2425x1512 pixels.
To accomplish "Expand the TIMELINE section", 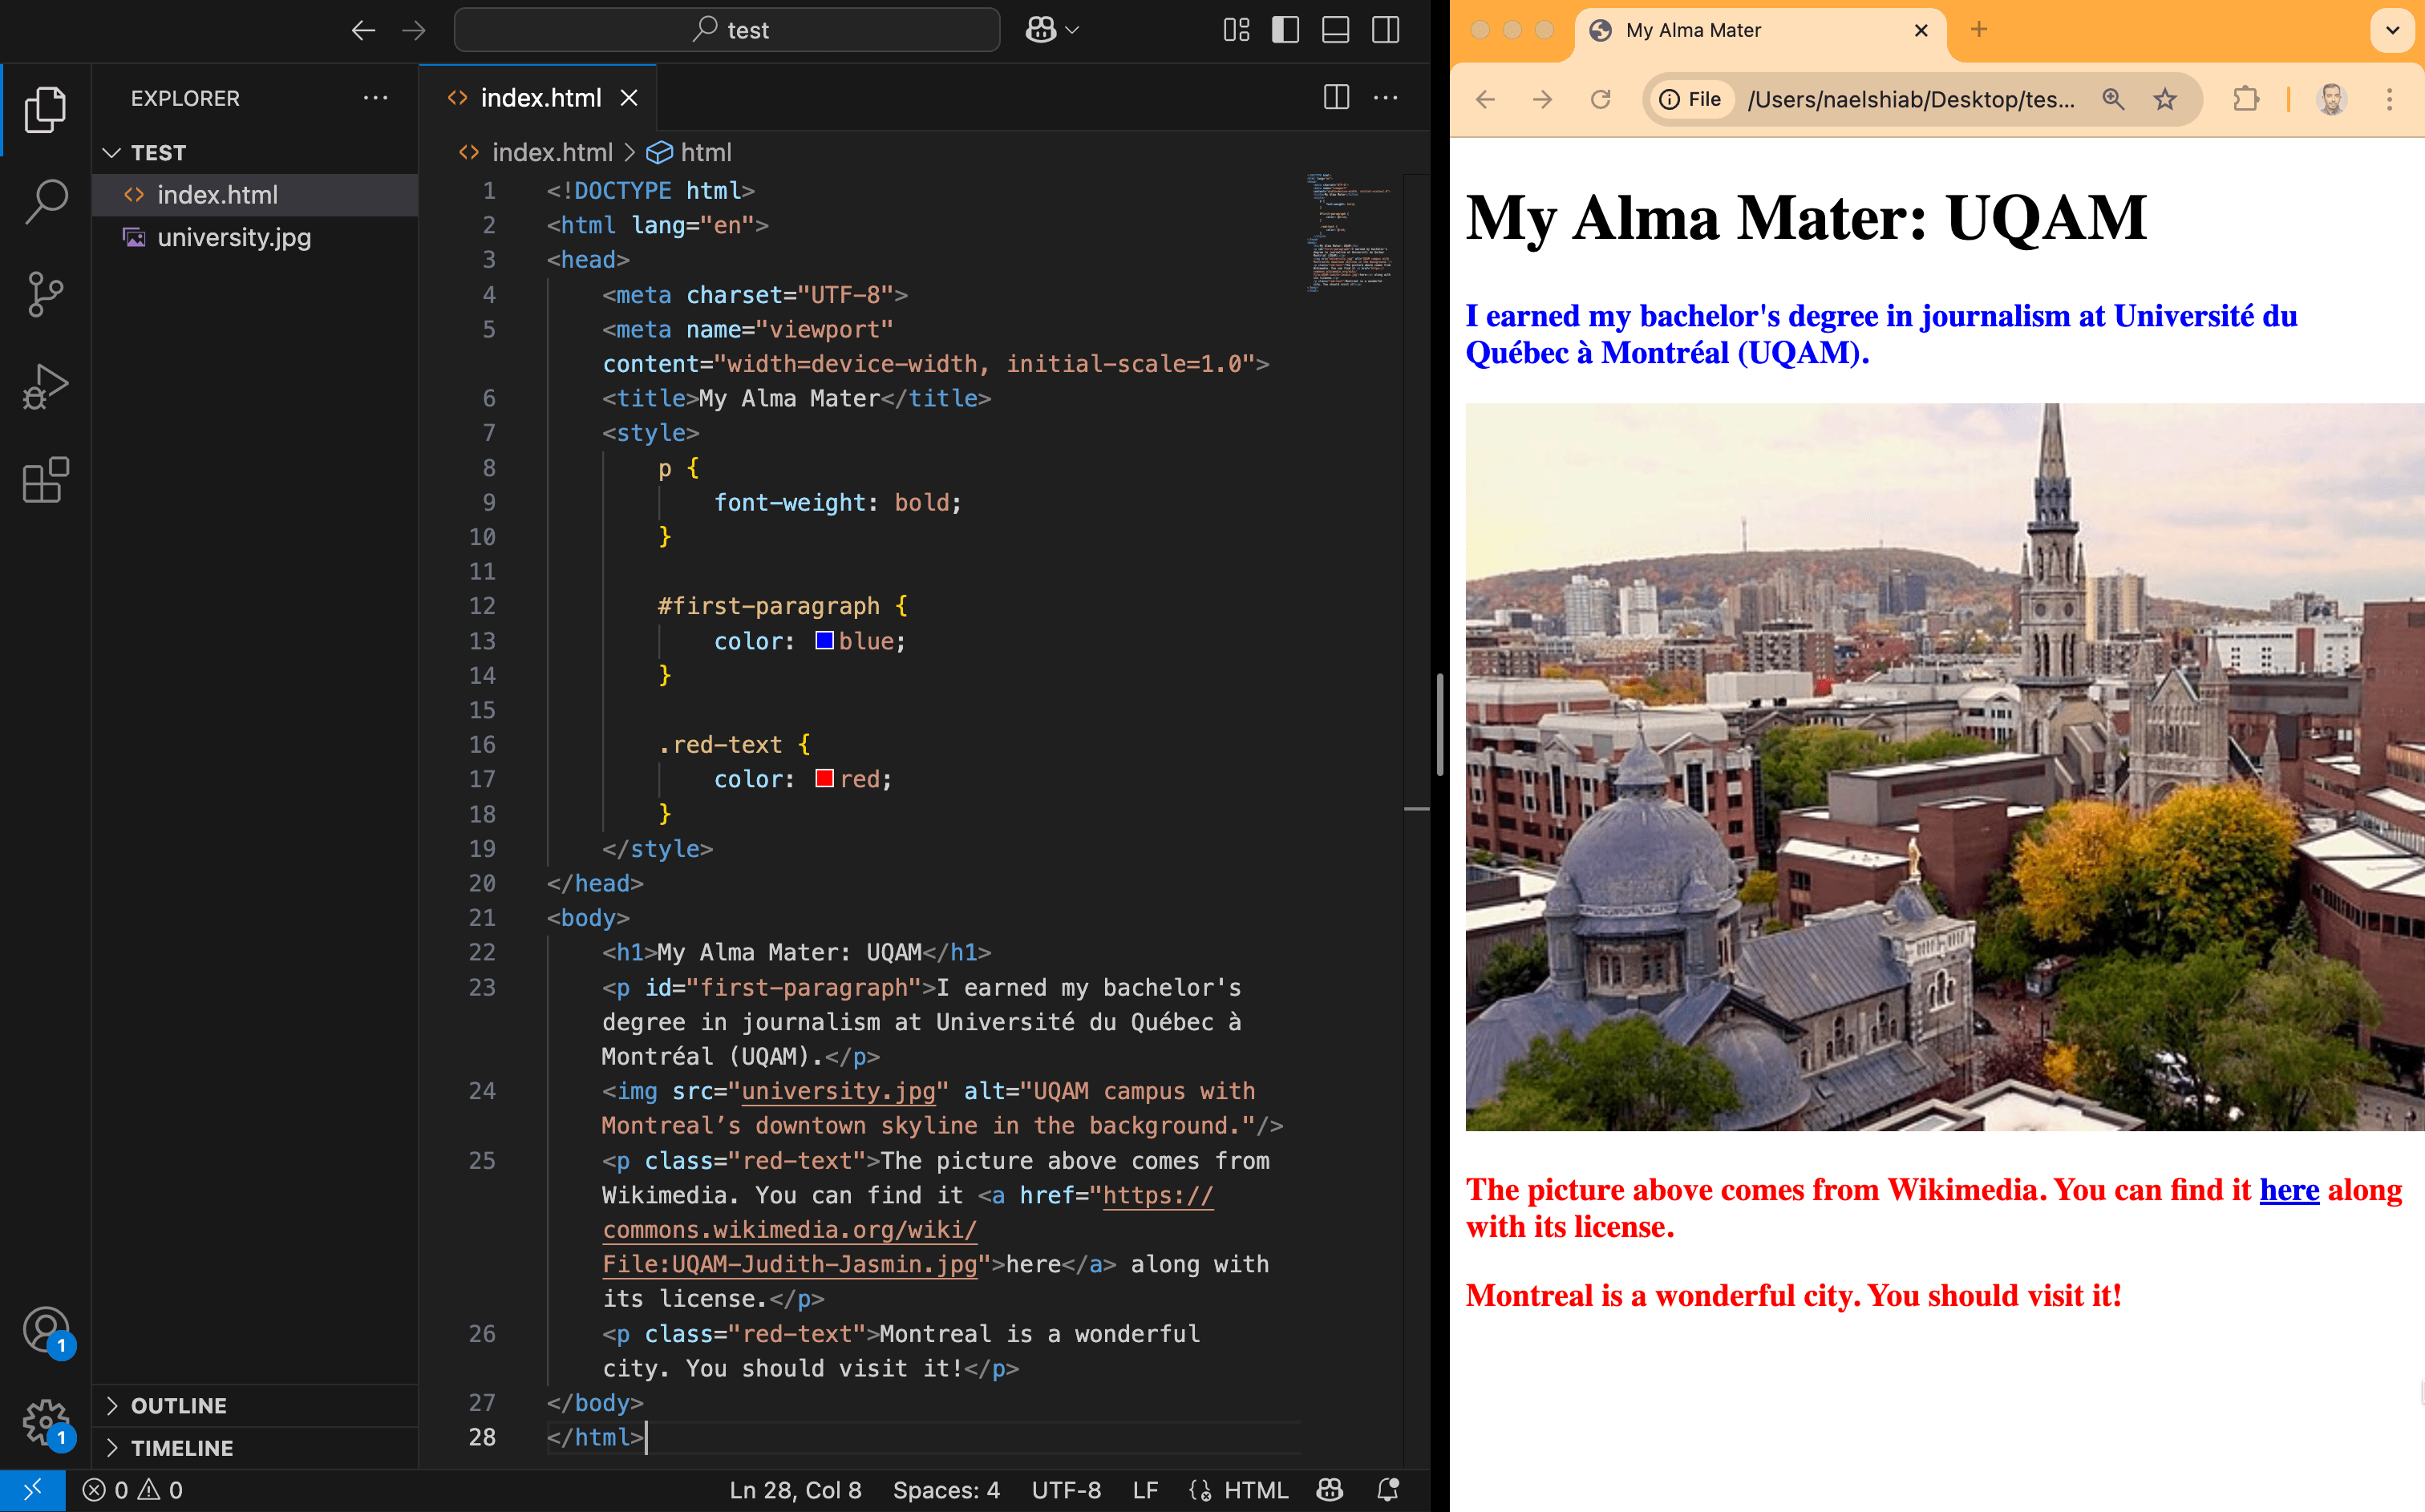I will click(x=255, y=1448).
